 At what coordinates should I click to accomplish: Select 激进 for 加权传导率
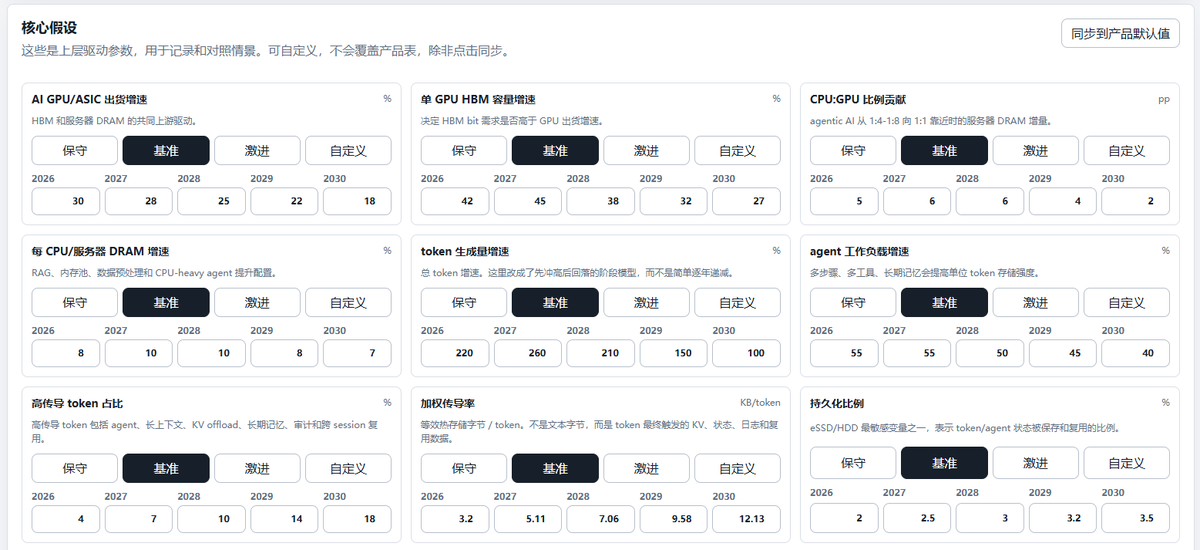click(646, 468)
